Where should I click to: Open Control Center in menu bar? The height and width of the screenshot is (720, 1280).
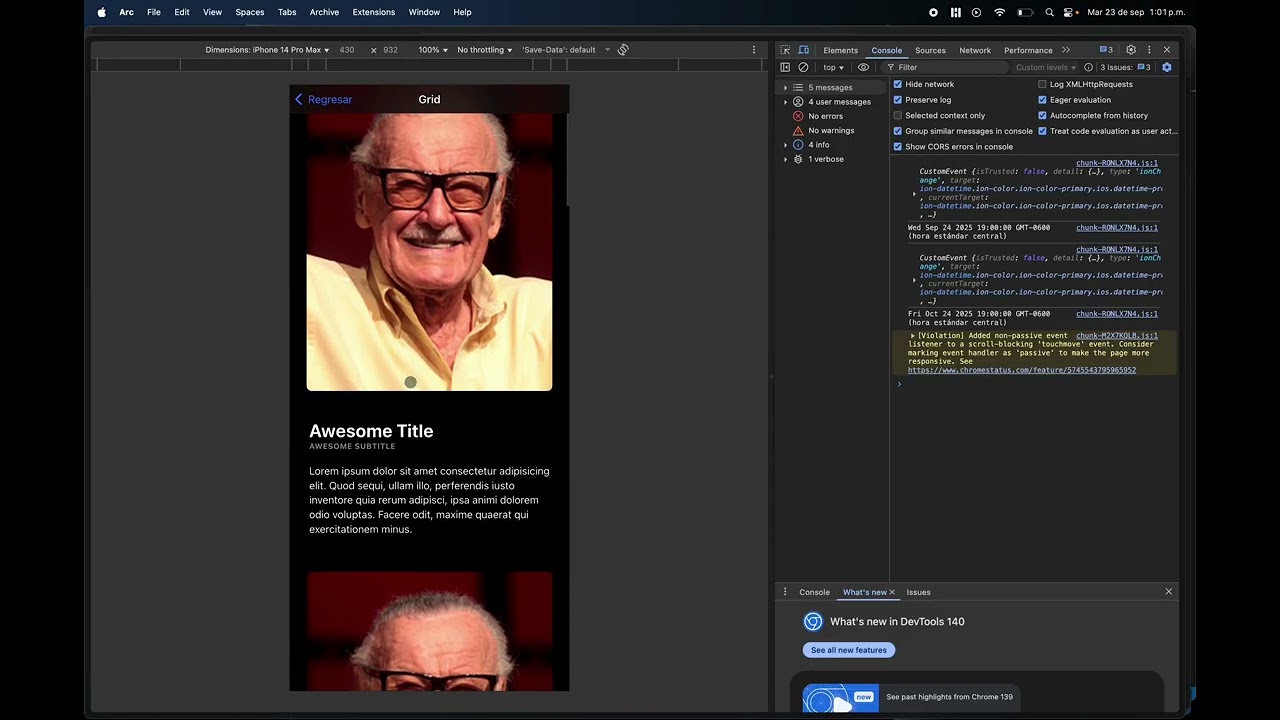pyautogui.click(x=1069, y=12)
